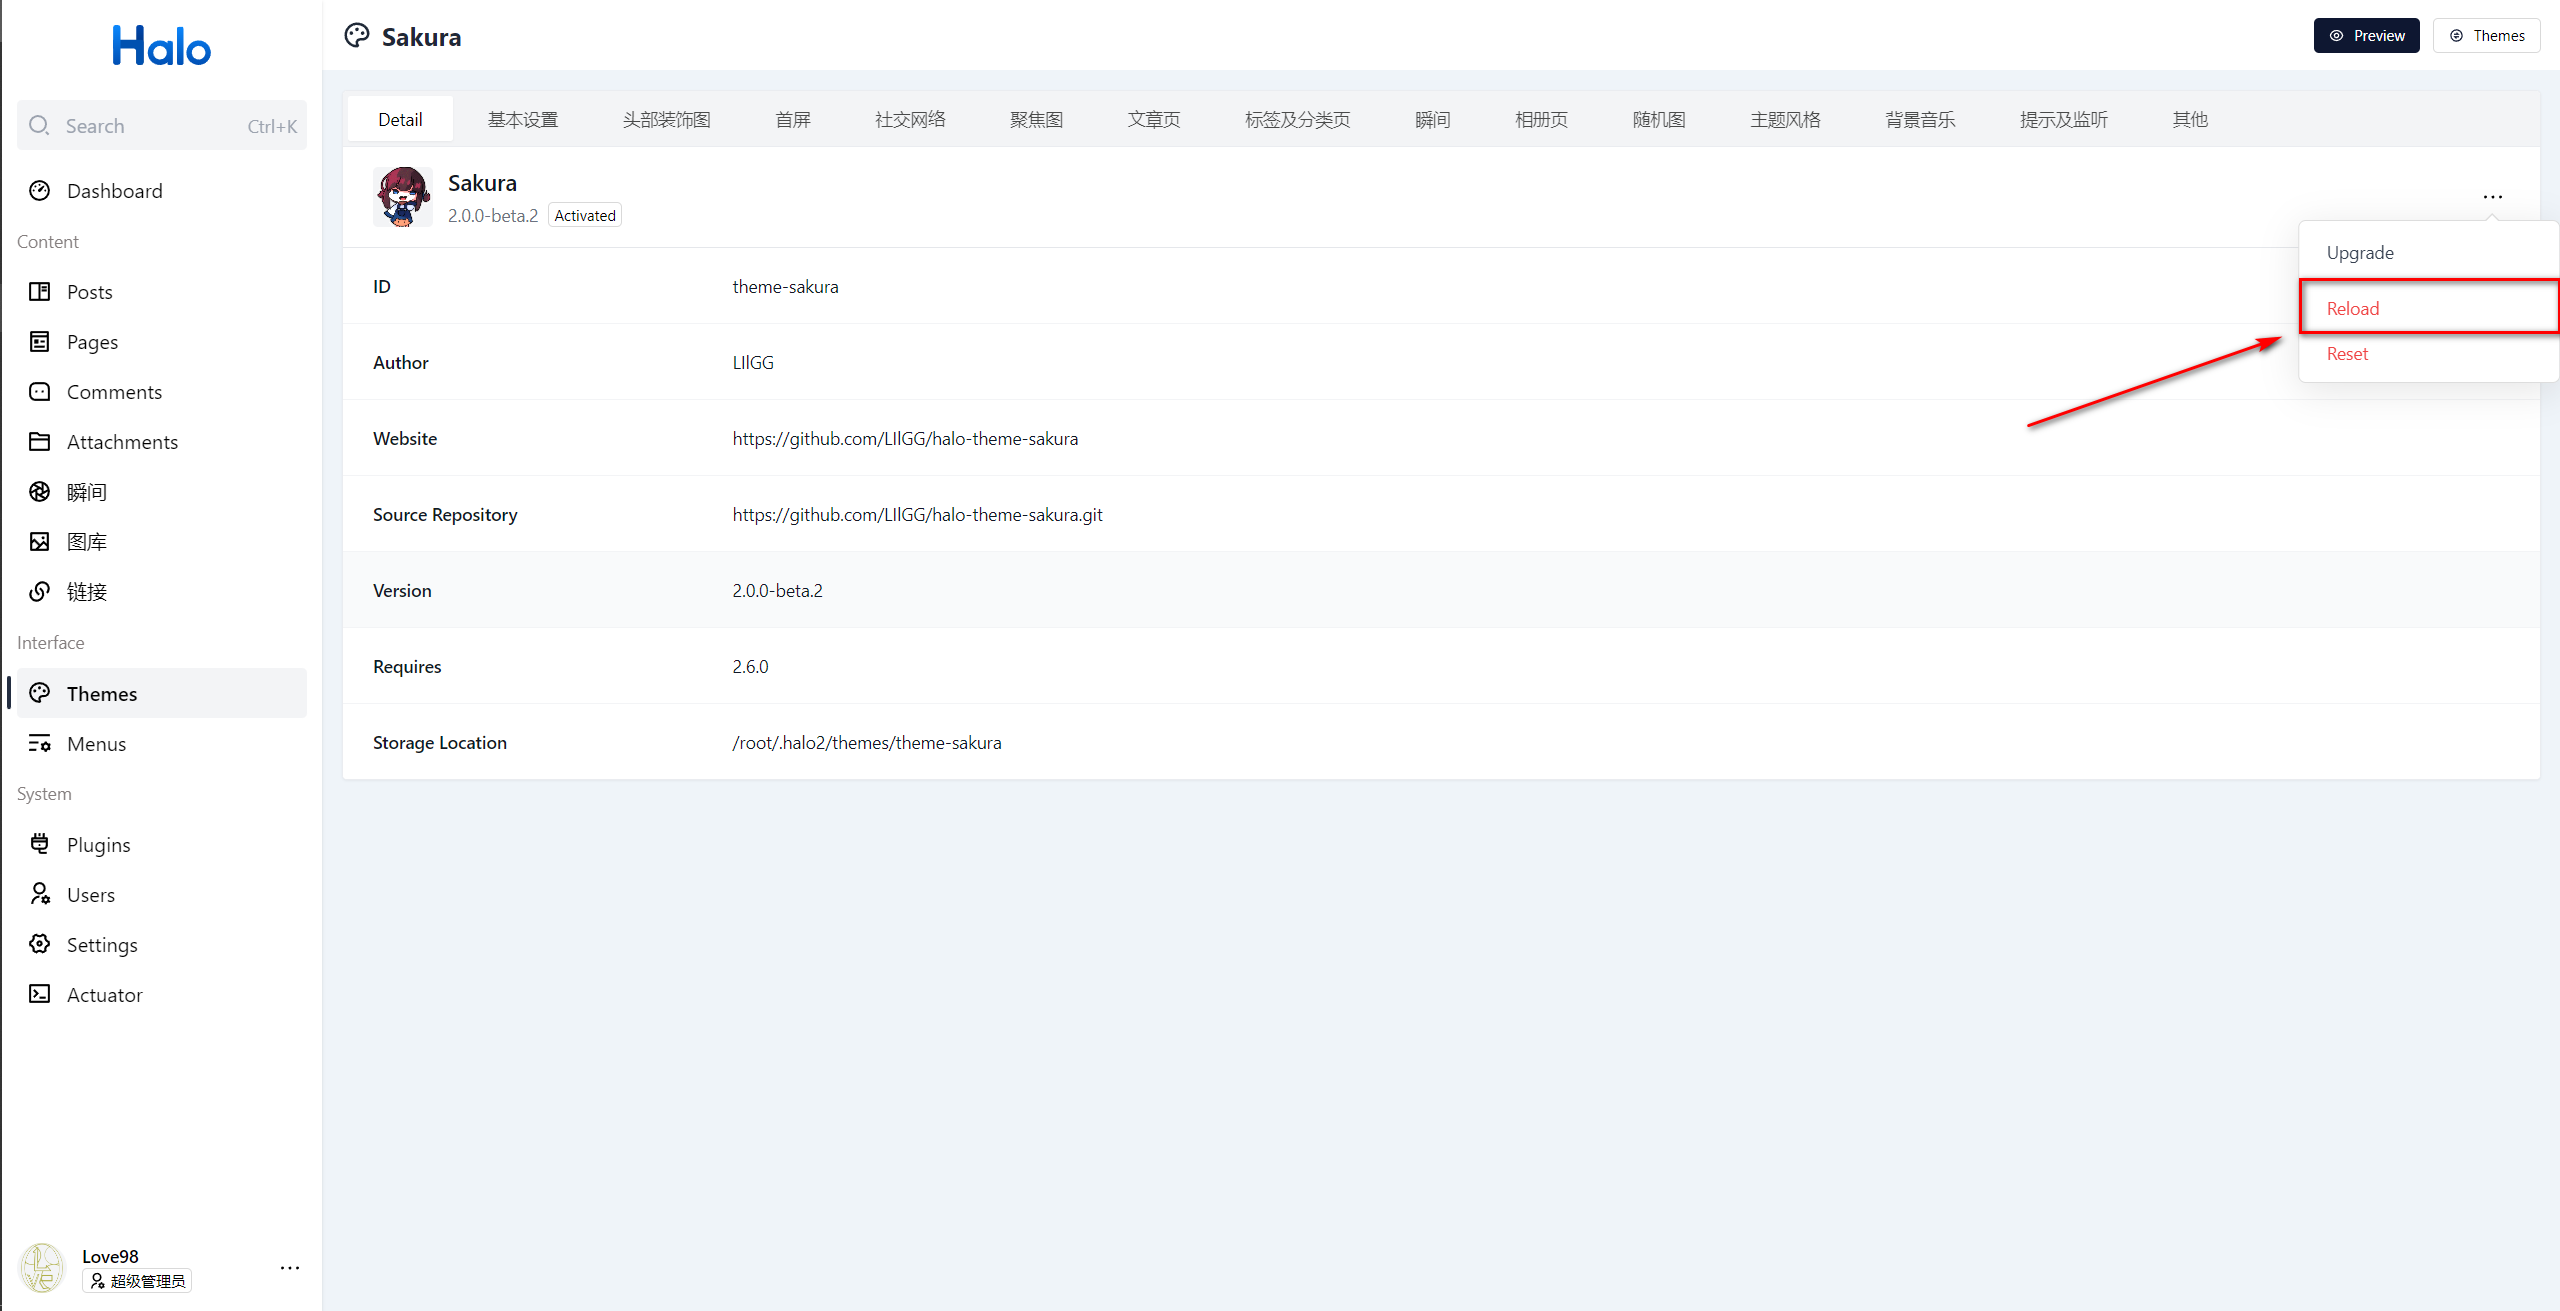This screenshot has height=1311, width=2560.
Task: Open the 图库 (Gallery) section
Action: [x=86, y=541]
